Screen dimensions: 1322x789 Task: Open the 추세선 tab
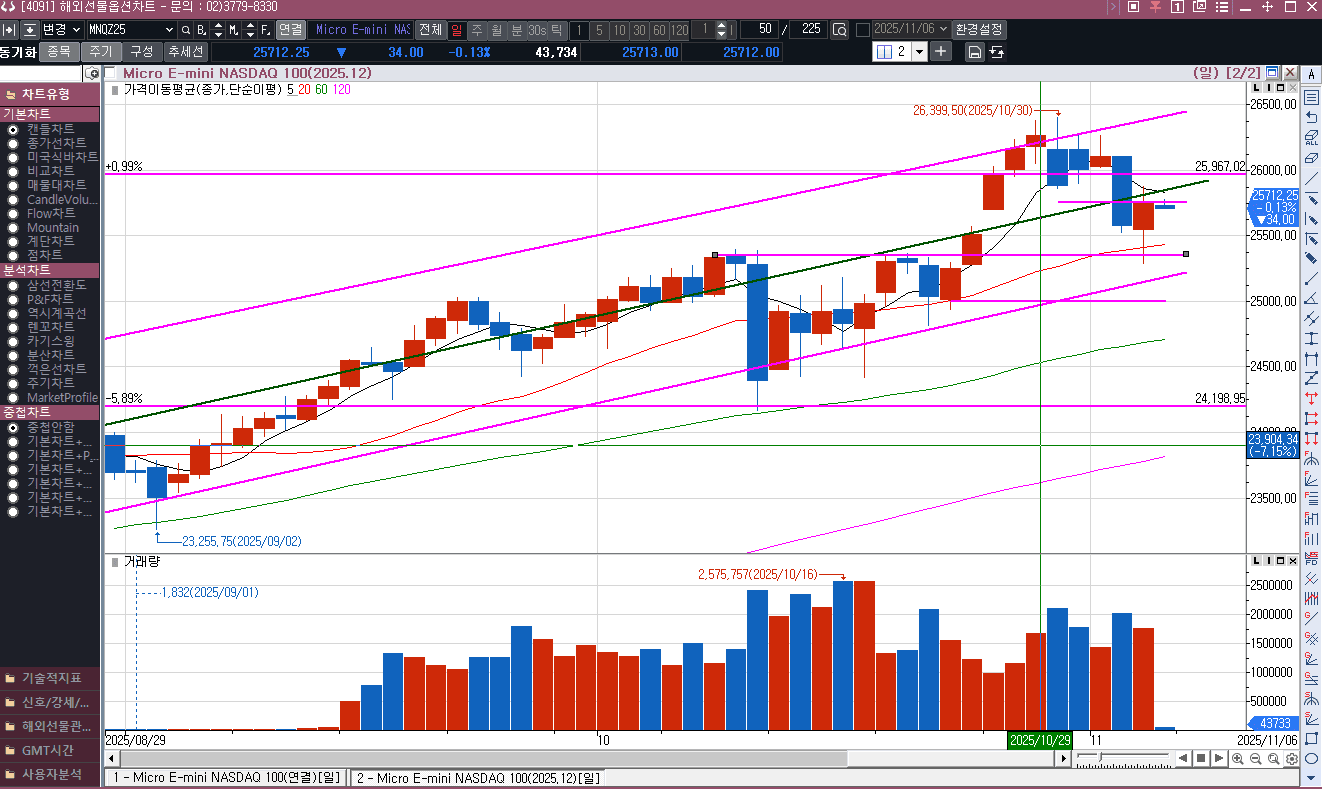[185, 52]
